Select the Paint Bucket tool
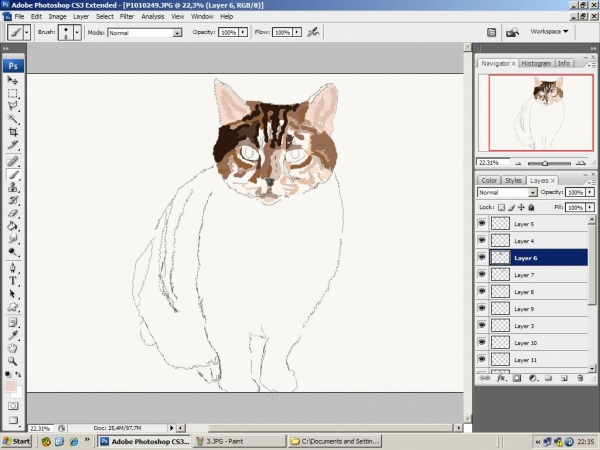600x450 pixels. [x=13, y=226]
